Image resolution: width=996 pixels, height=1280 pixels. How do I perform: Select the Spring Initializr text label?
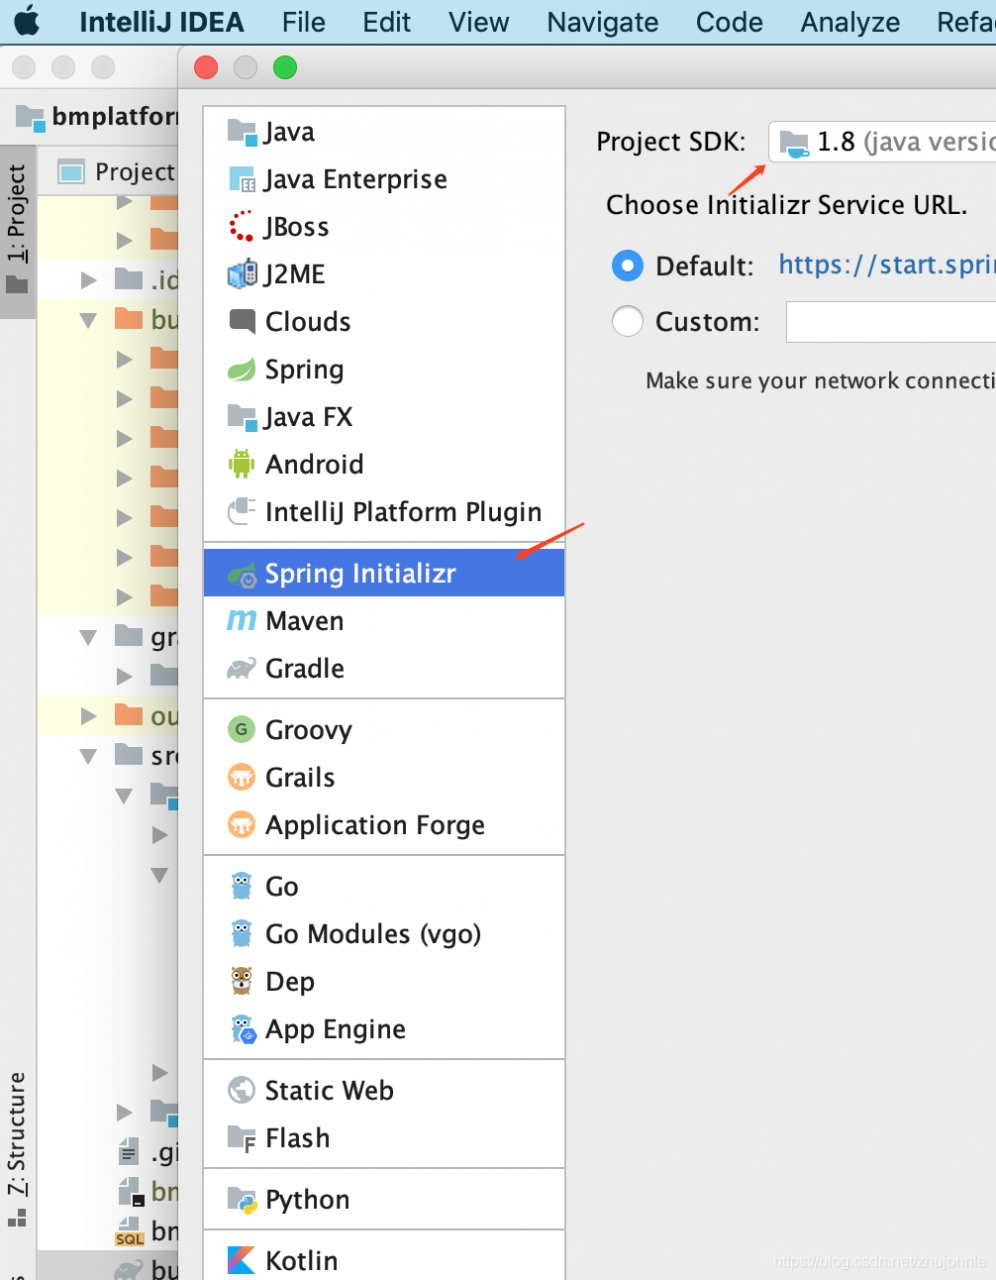pos(360,574)
